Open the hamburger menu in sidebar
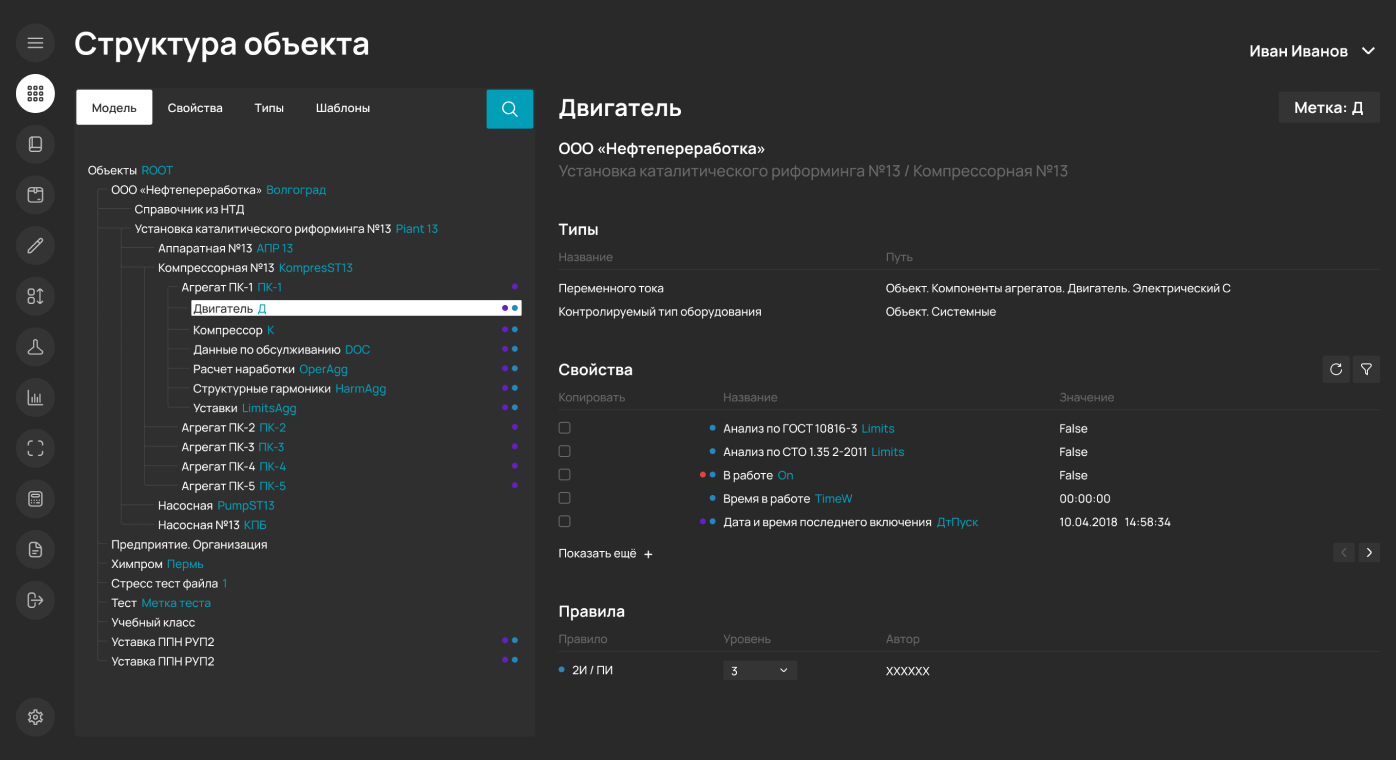Screen dimensions: 1396x760 (x=35, y=43)
